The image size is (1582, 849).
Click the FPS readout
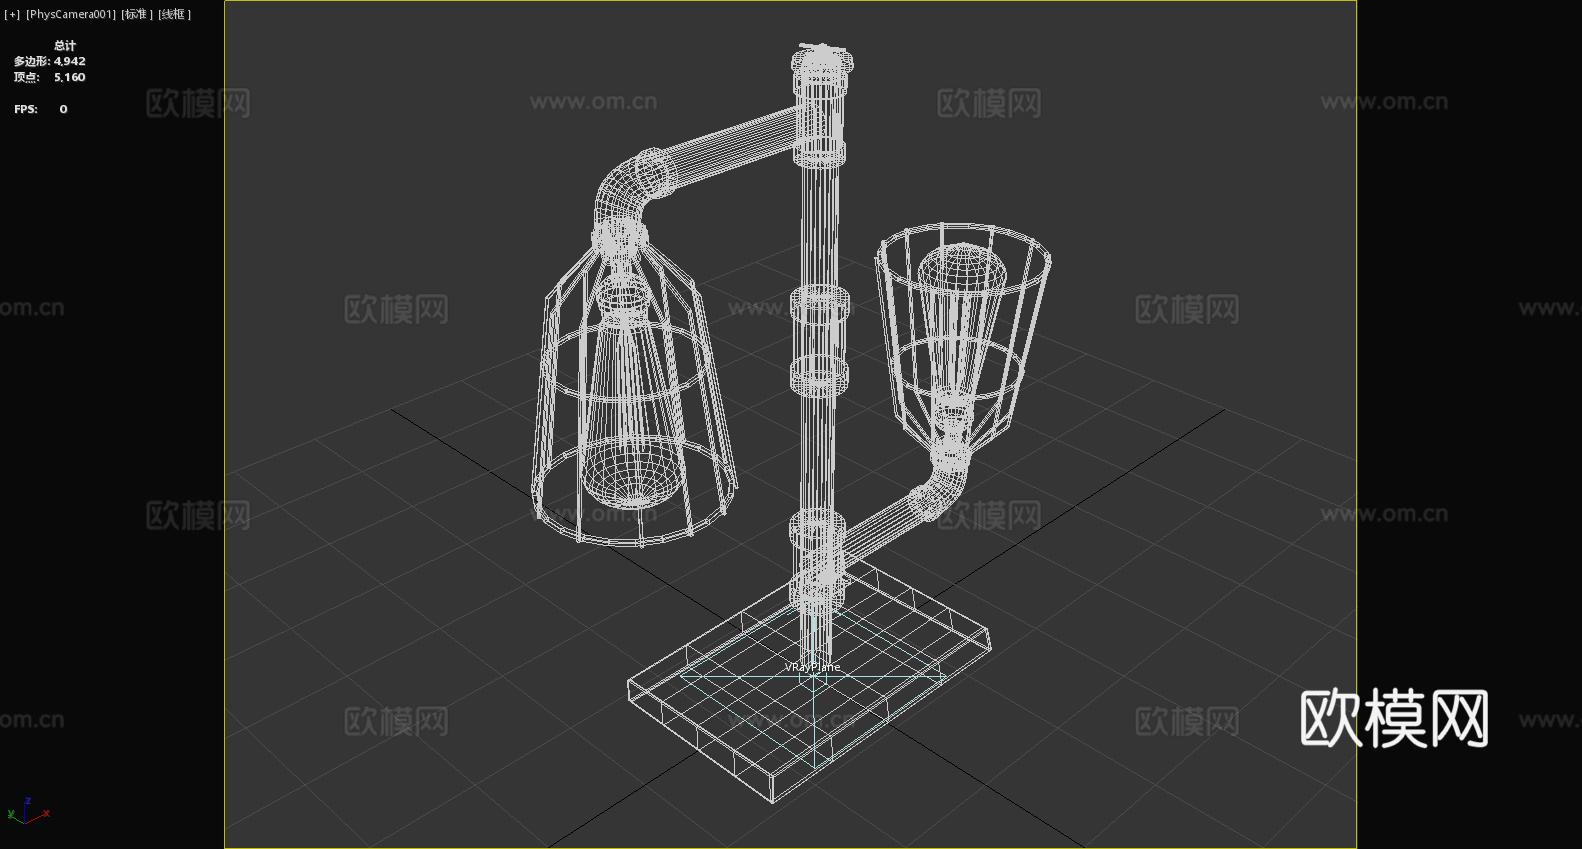pyautogui.click(x=41, y=109)
